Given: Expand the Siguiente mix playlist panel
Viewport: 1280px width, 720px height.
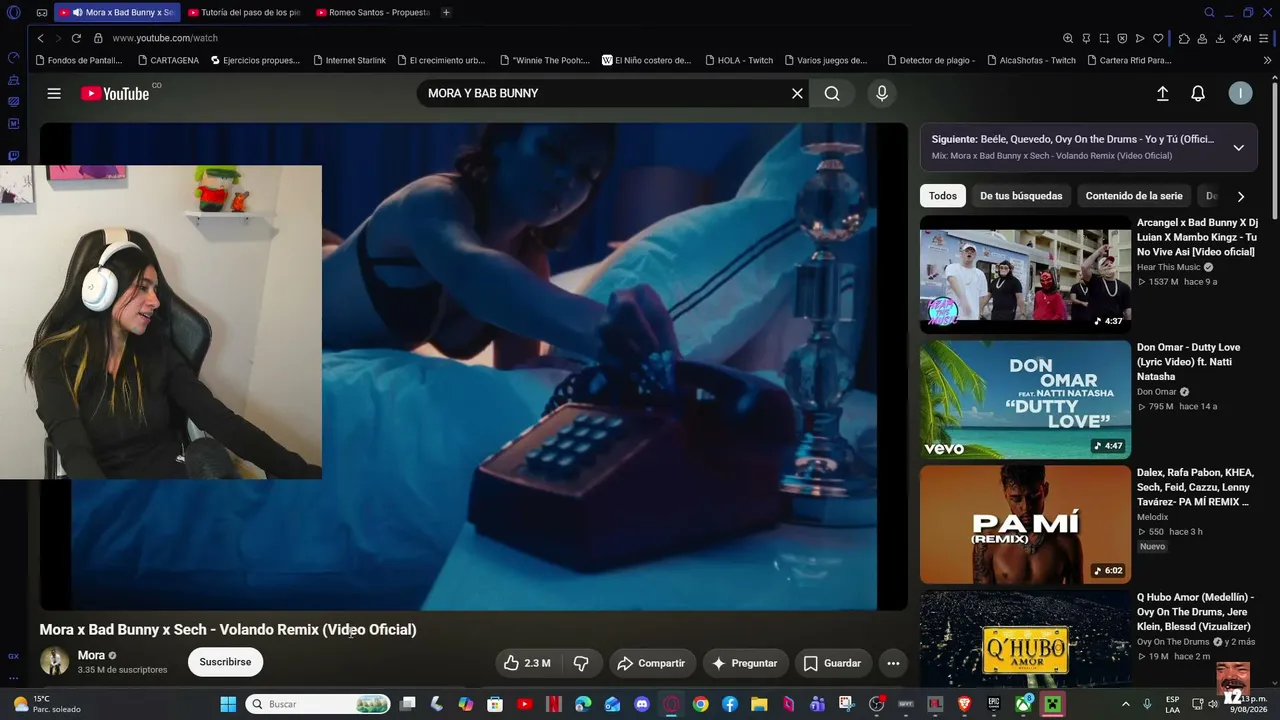Looking at the screenshot, I should pos(1238,147).
